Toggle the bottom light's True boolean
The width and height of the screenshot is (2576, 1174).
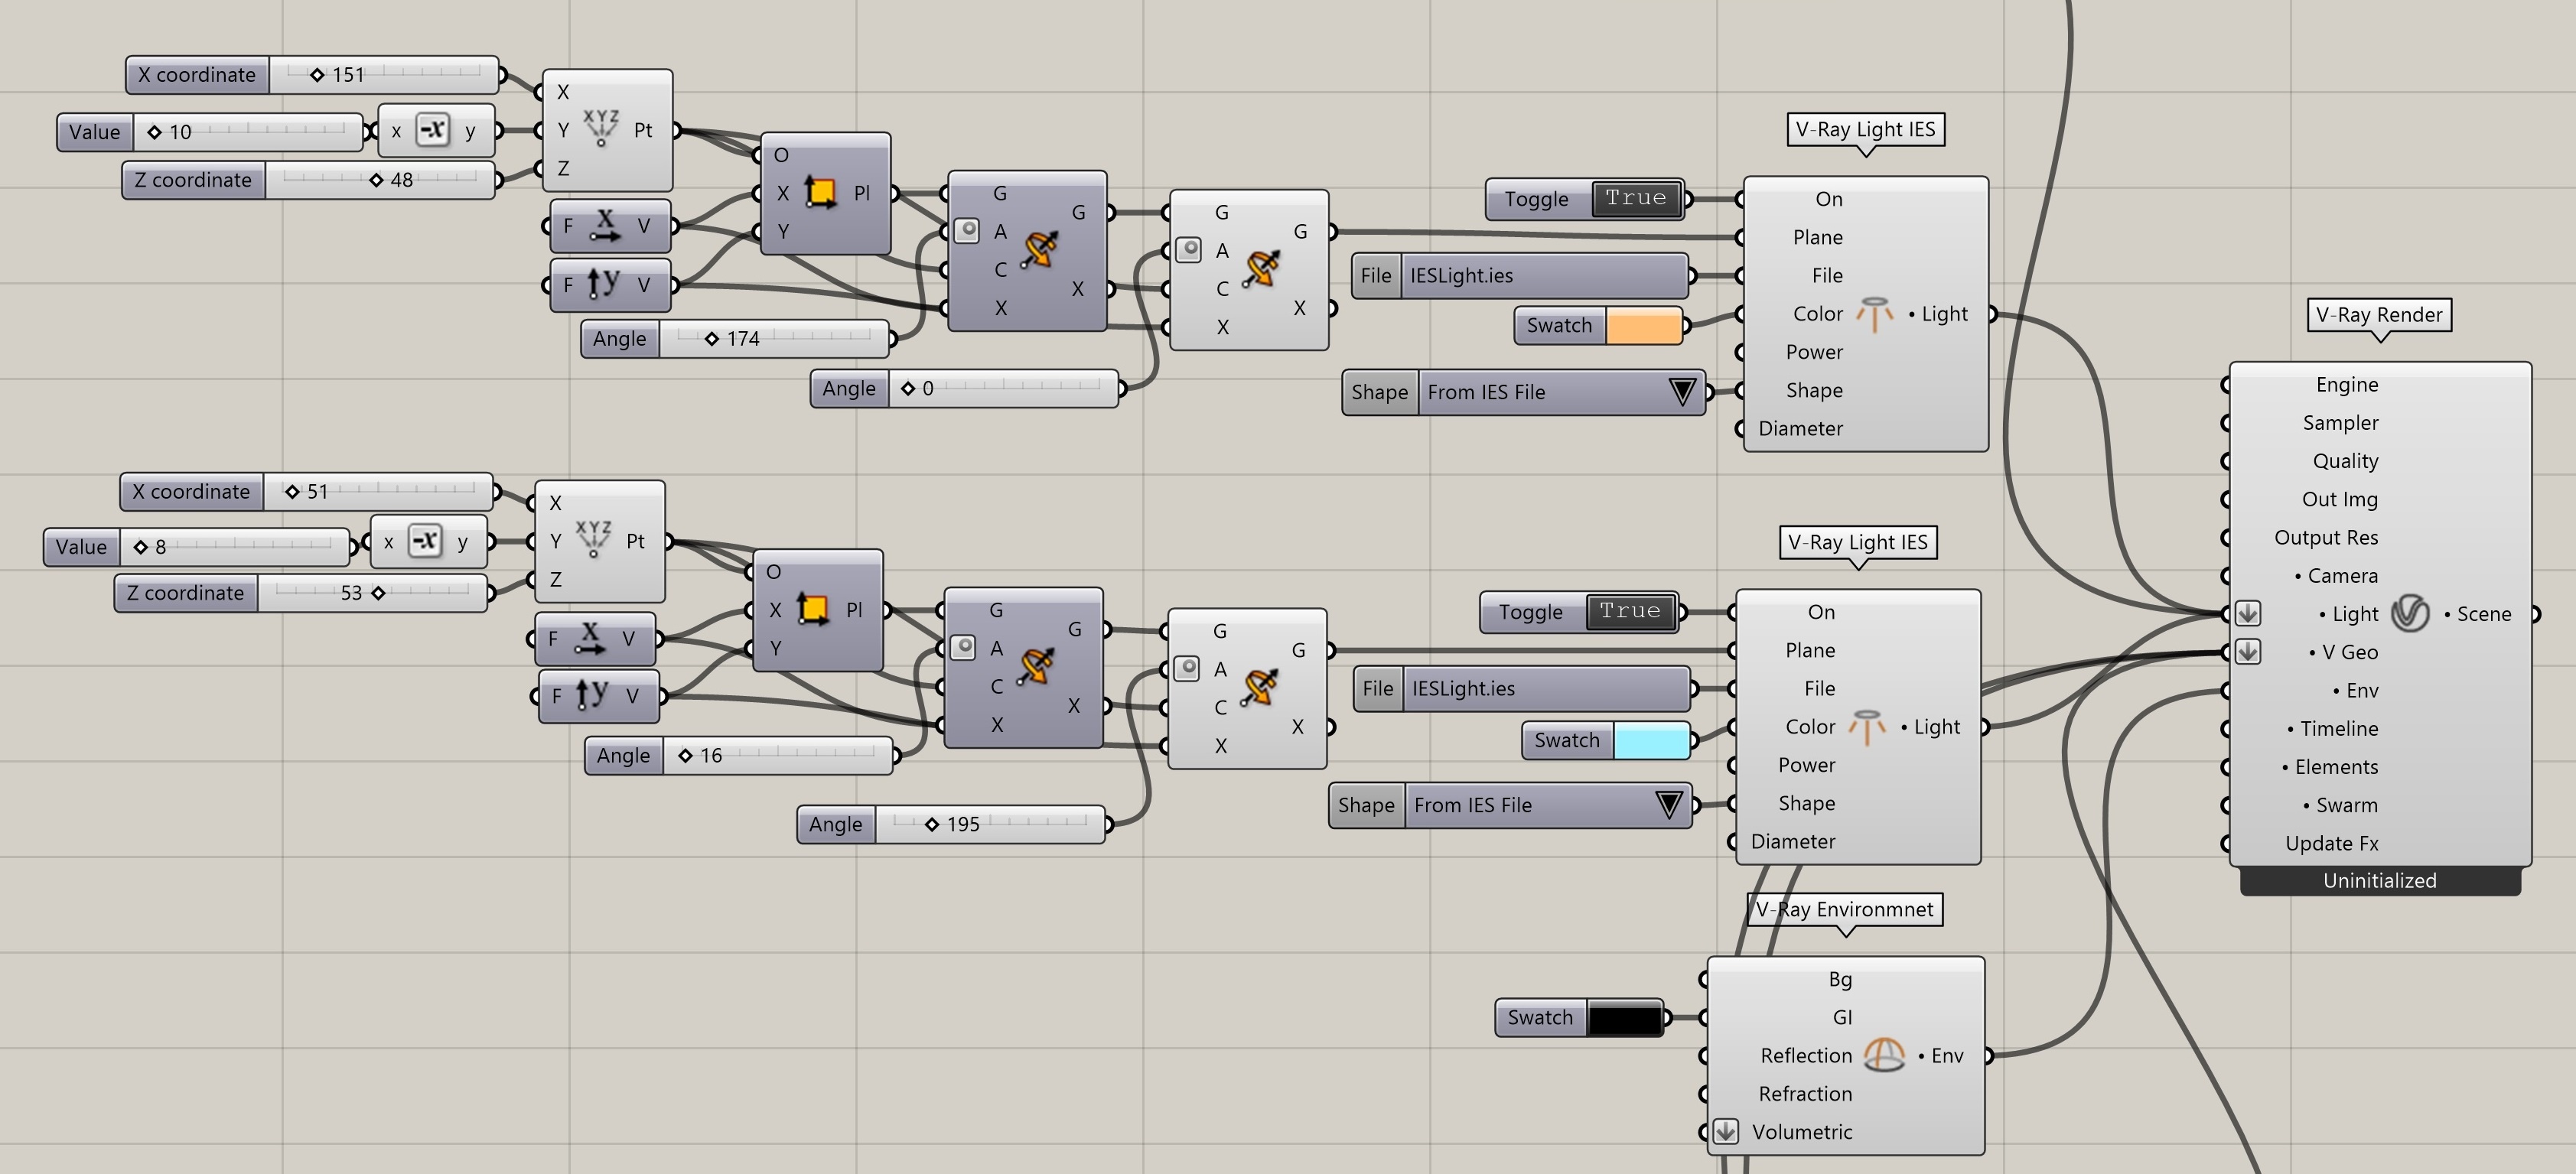(1630, 611)
